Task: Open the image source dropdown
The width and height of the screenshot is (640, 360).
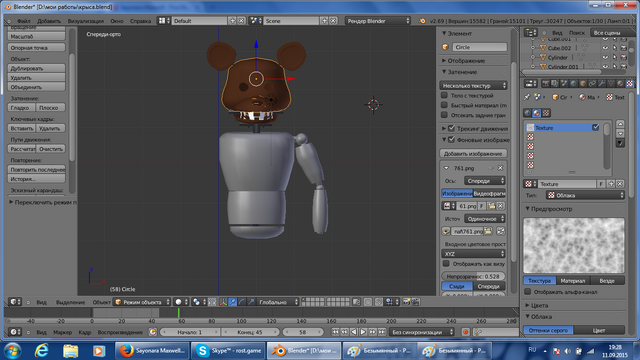Action: [484, 218]
